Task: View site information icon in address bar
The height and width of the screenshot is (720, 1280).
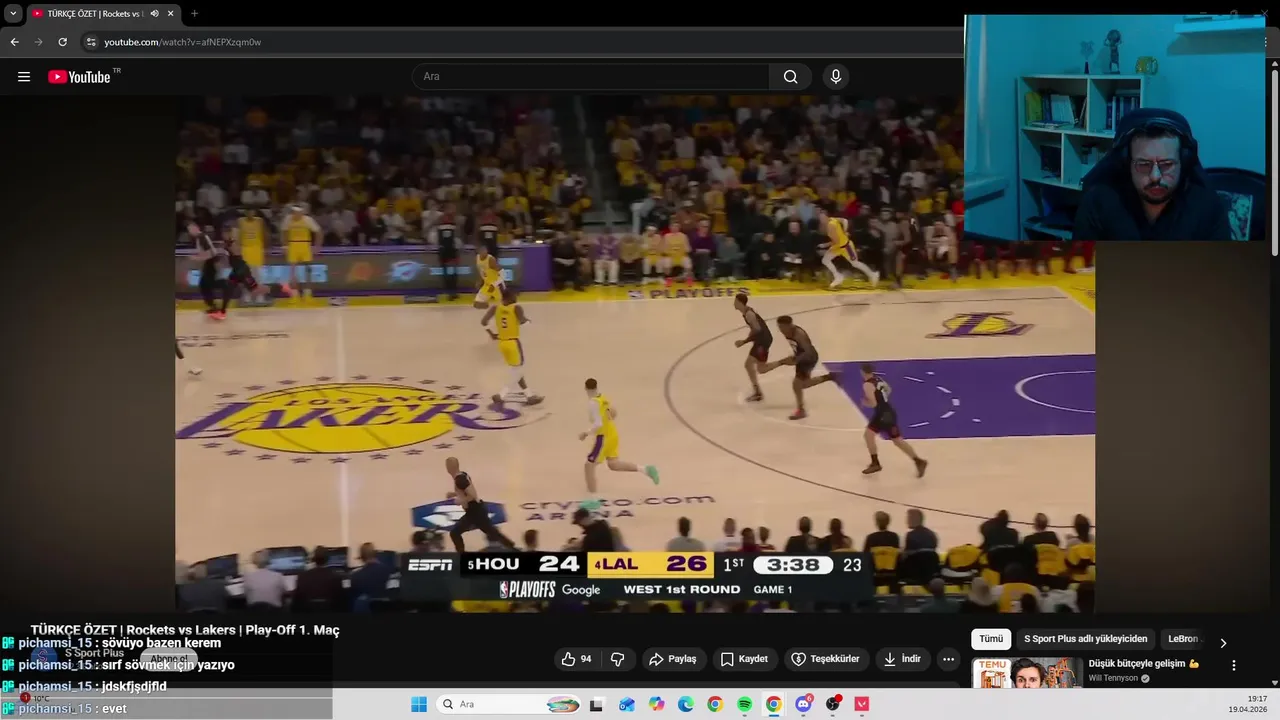Action: (91, 42)
